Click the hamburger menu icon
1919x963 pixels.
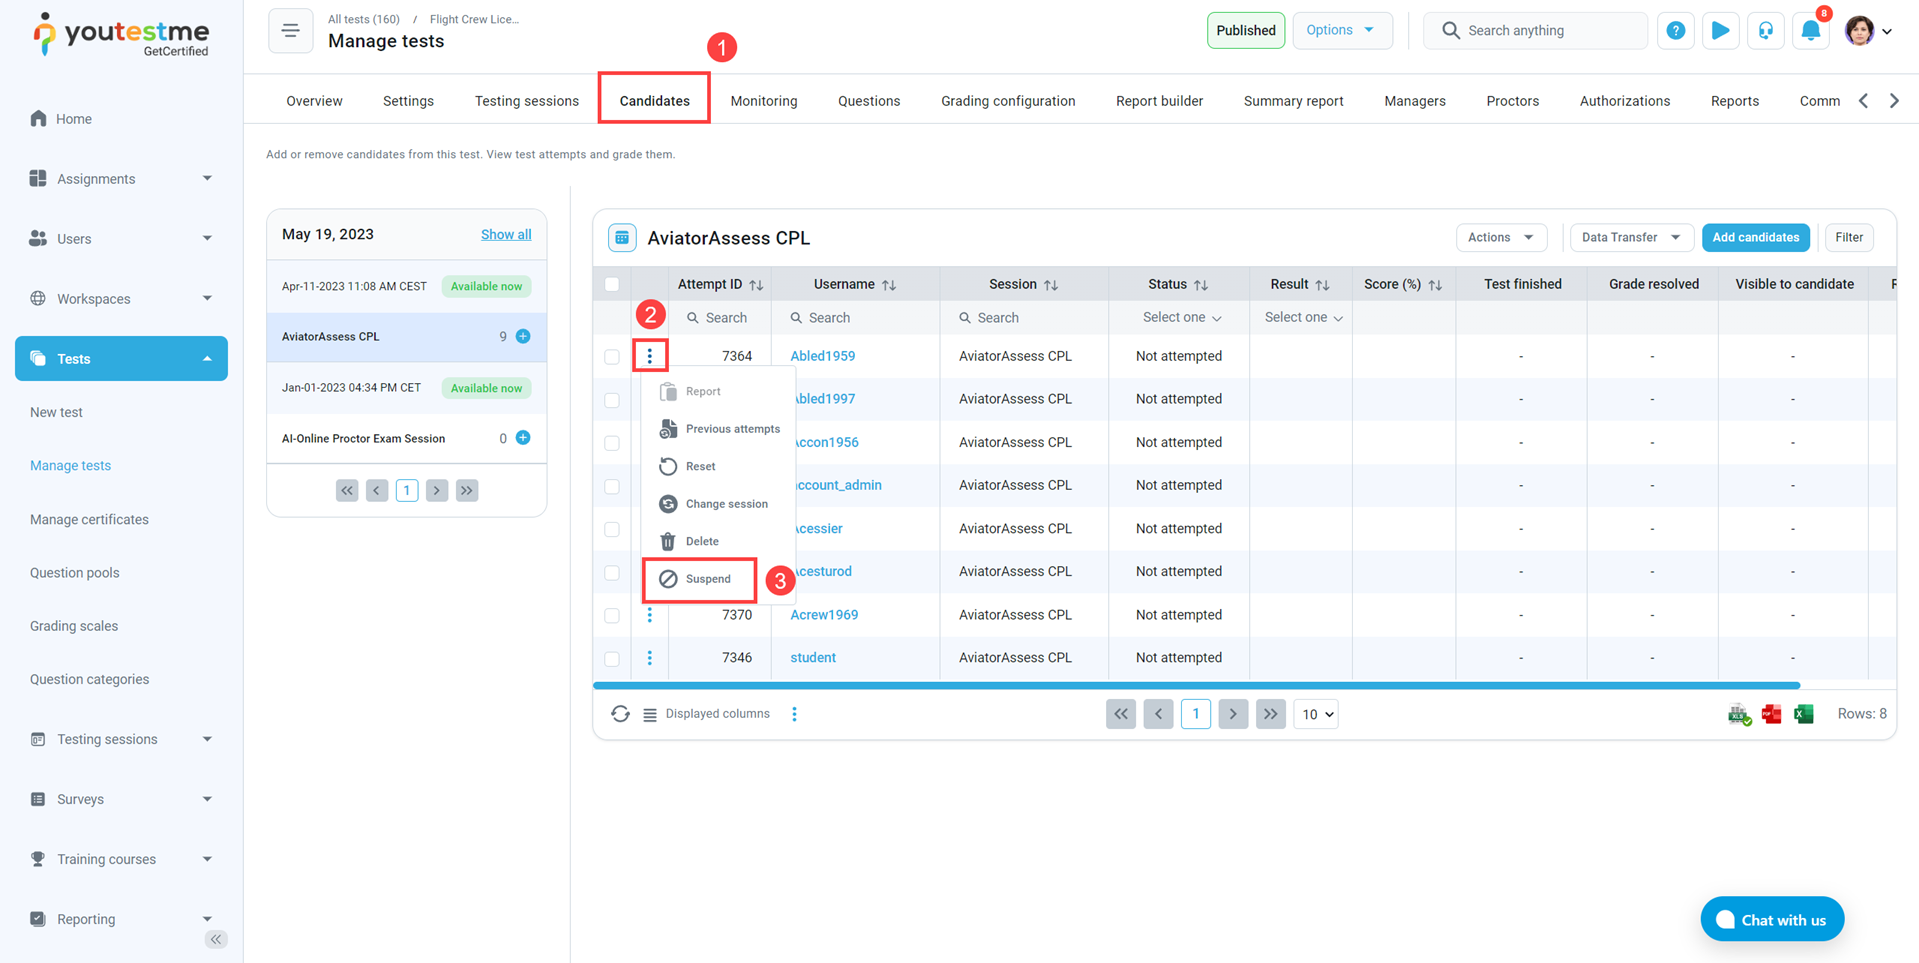pos(290,31)
